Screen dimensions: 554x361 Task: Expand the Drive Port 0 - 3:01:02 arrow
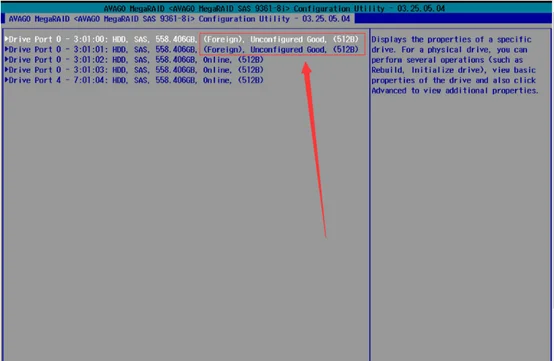click(6, 60)
